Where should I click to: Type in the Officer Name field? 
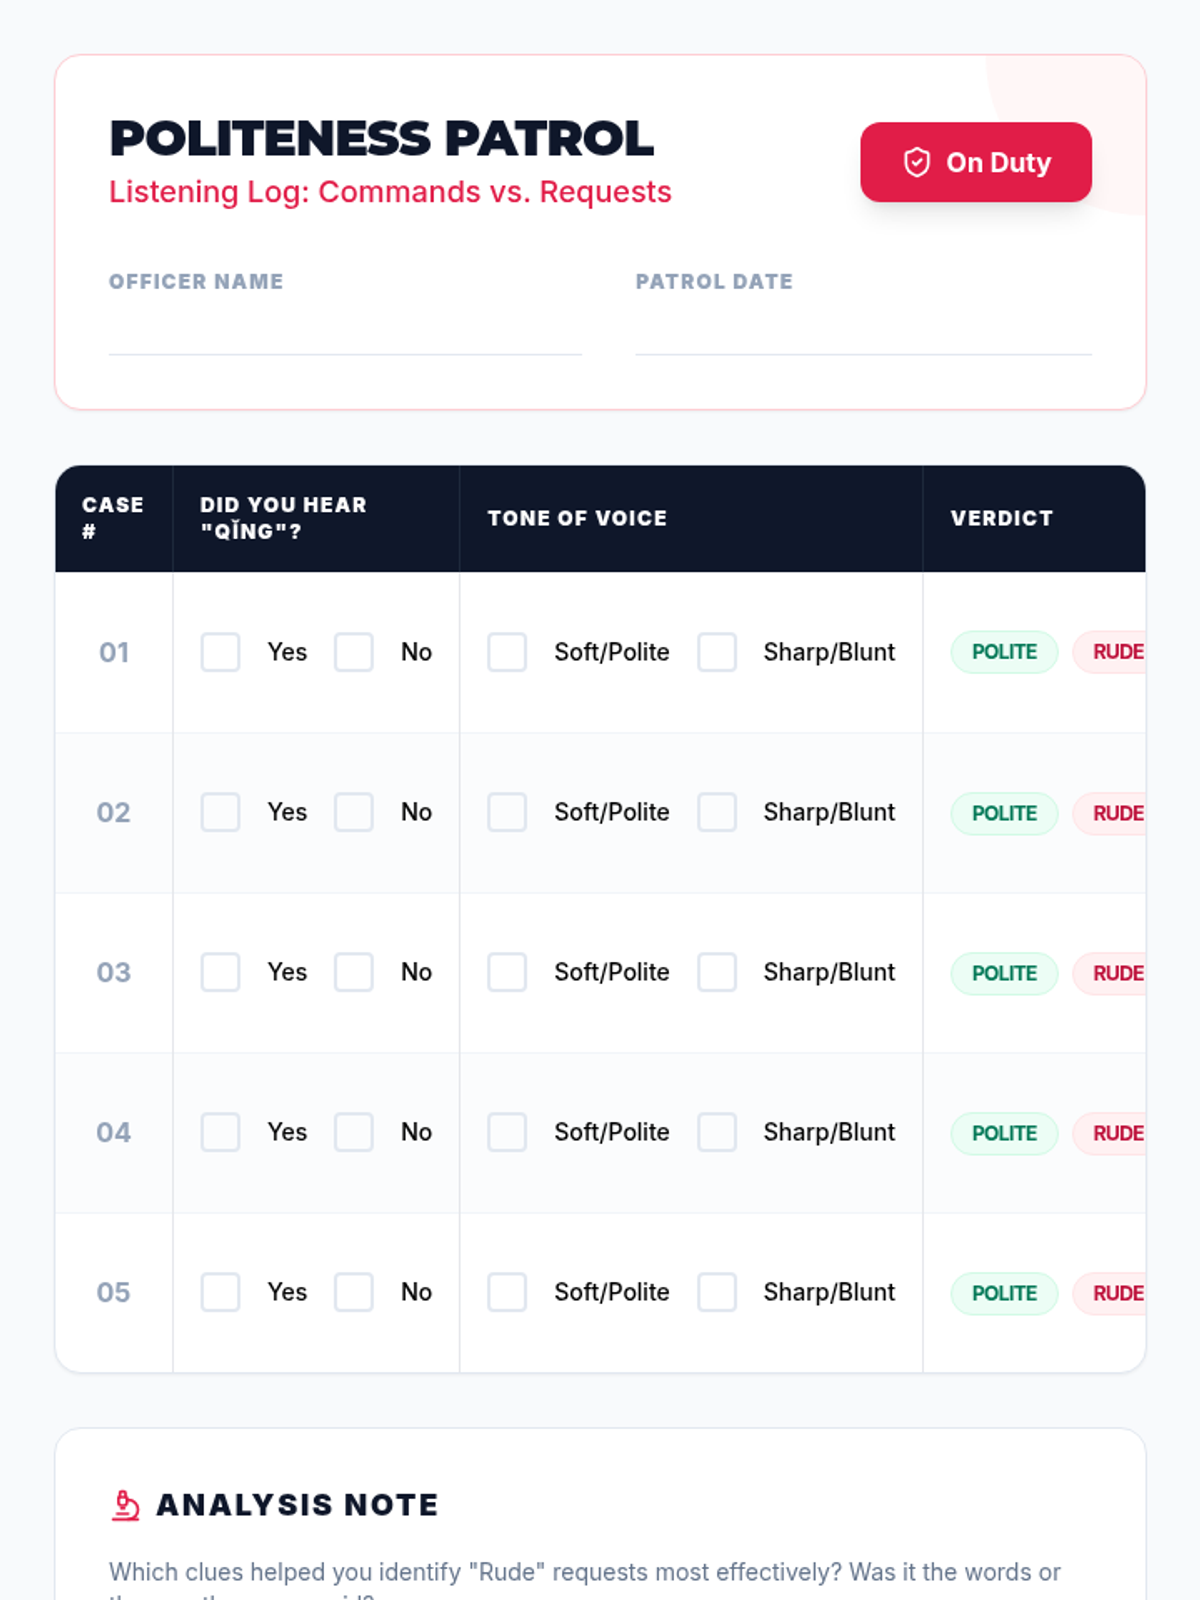pos(345,331)
